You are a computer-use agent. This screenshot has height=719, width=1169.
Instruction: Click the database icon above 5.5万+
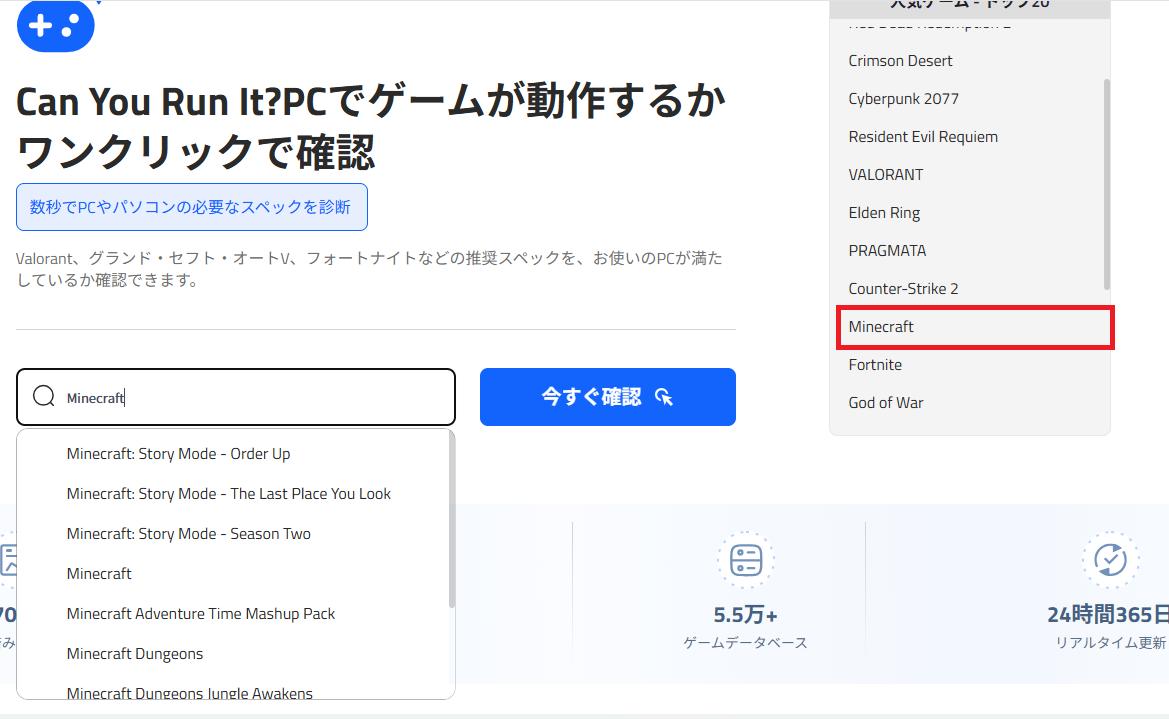pos(746,559)
